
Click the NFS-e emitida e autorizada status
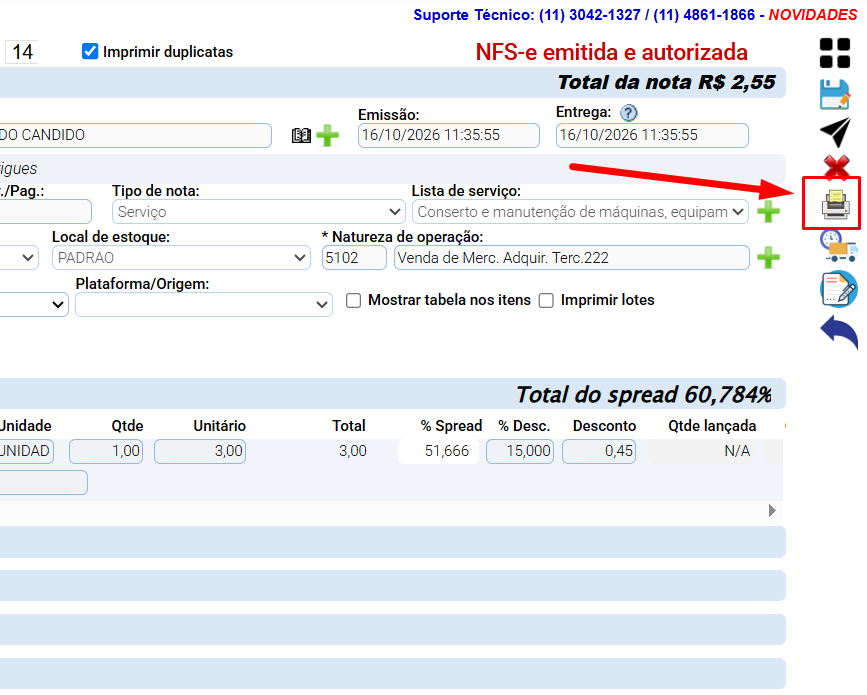(x=612, y=52)
